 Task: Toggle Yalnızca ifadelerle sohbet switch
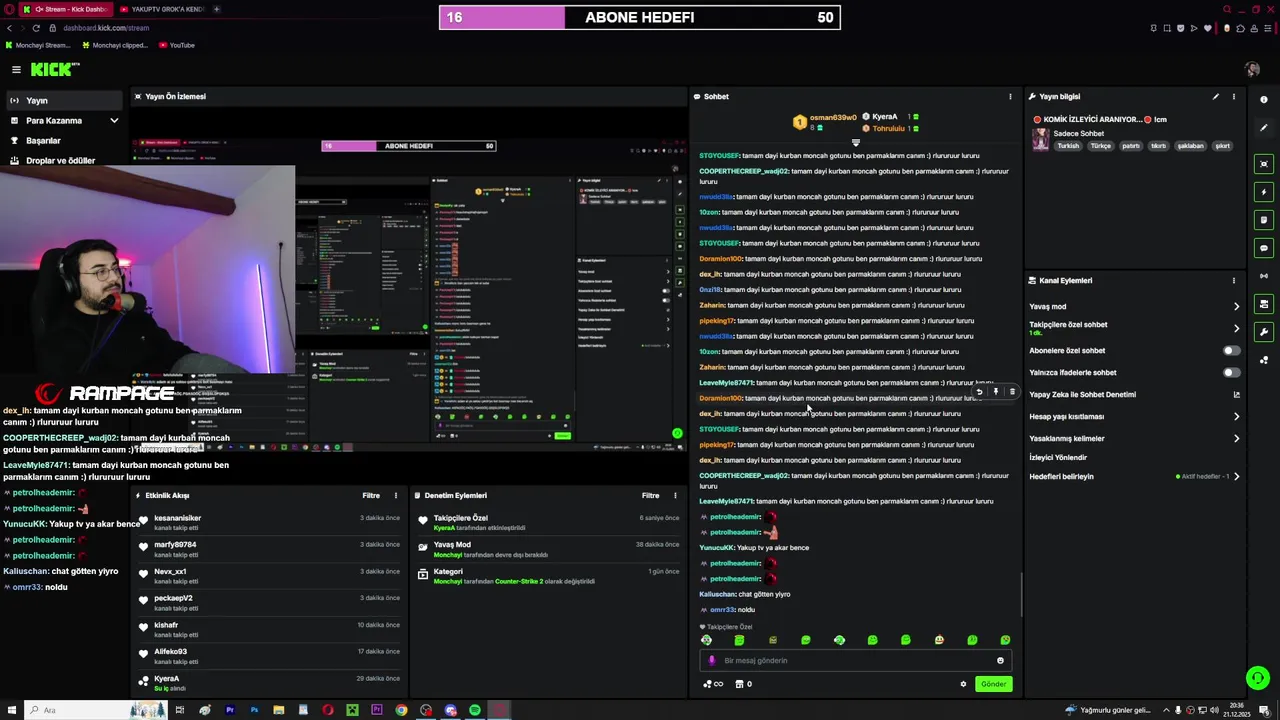(1232, 373)
